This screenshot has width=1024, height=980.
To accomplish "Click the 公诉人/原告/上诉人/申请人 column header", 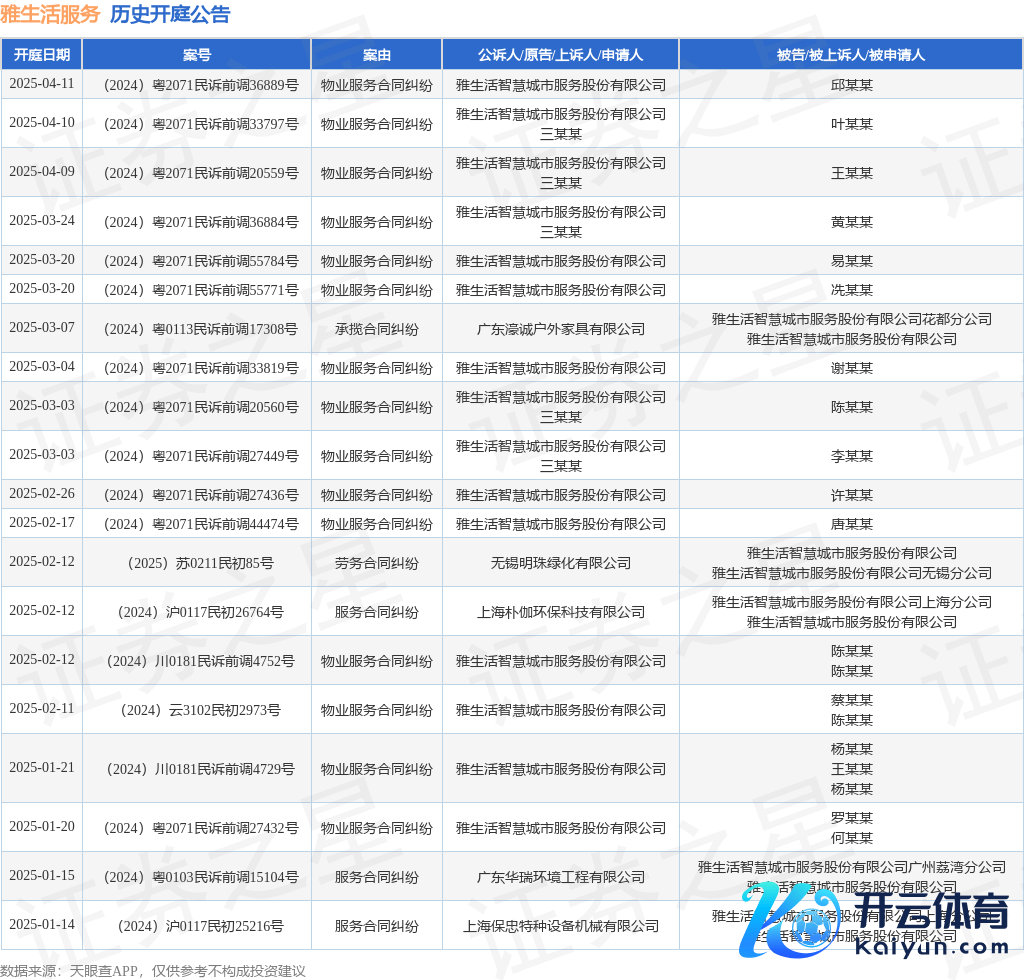I will click(x=560, y=55).
